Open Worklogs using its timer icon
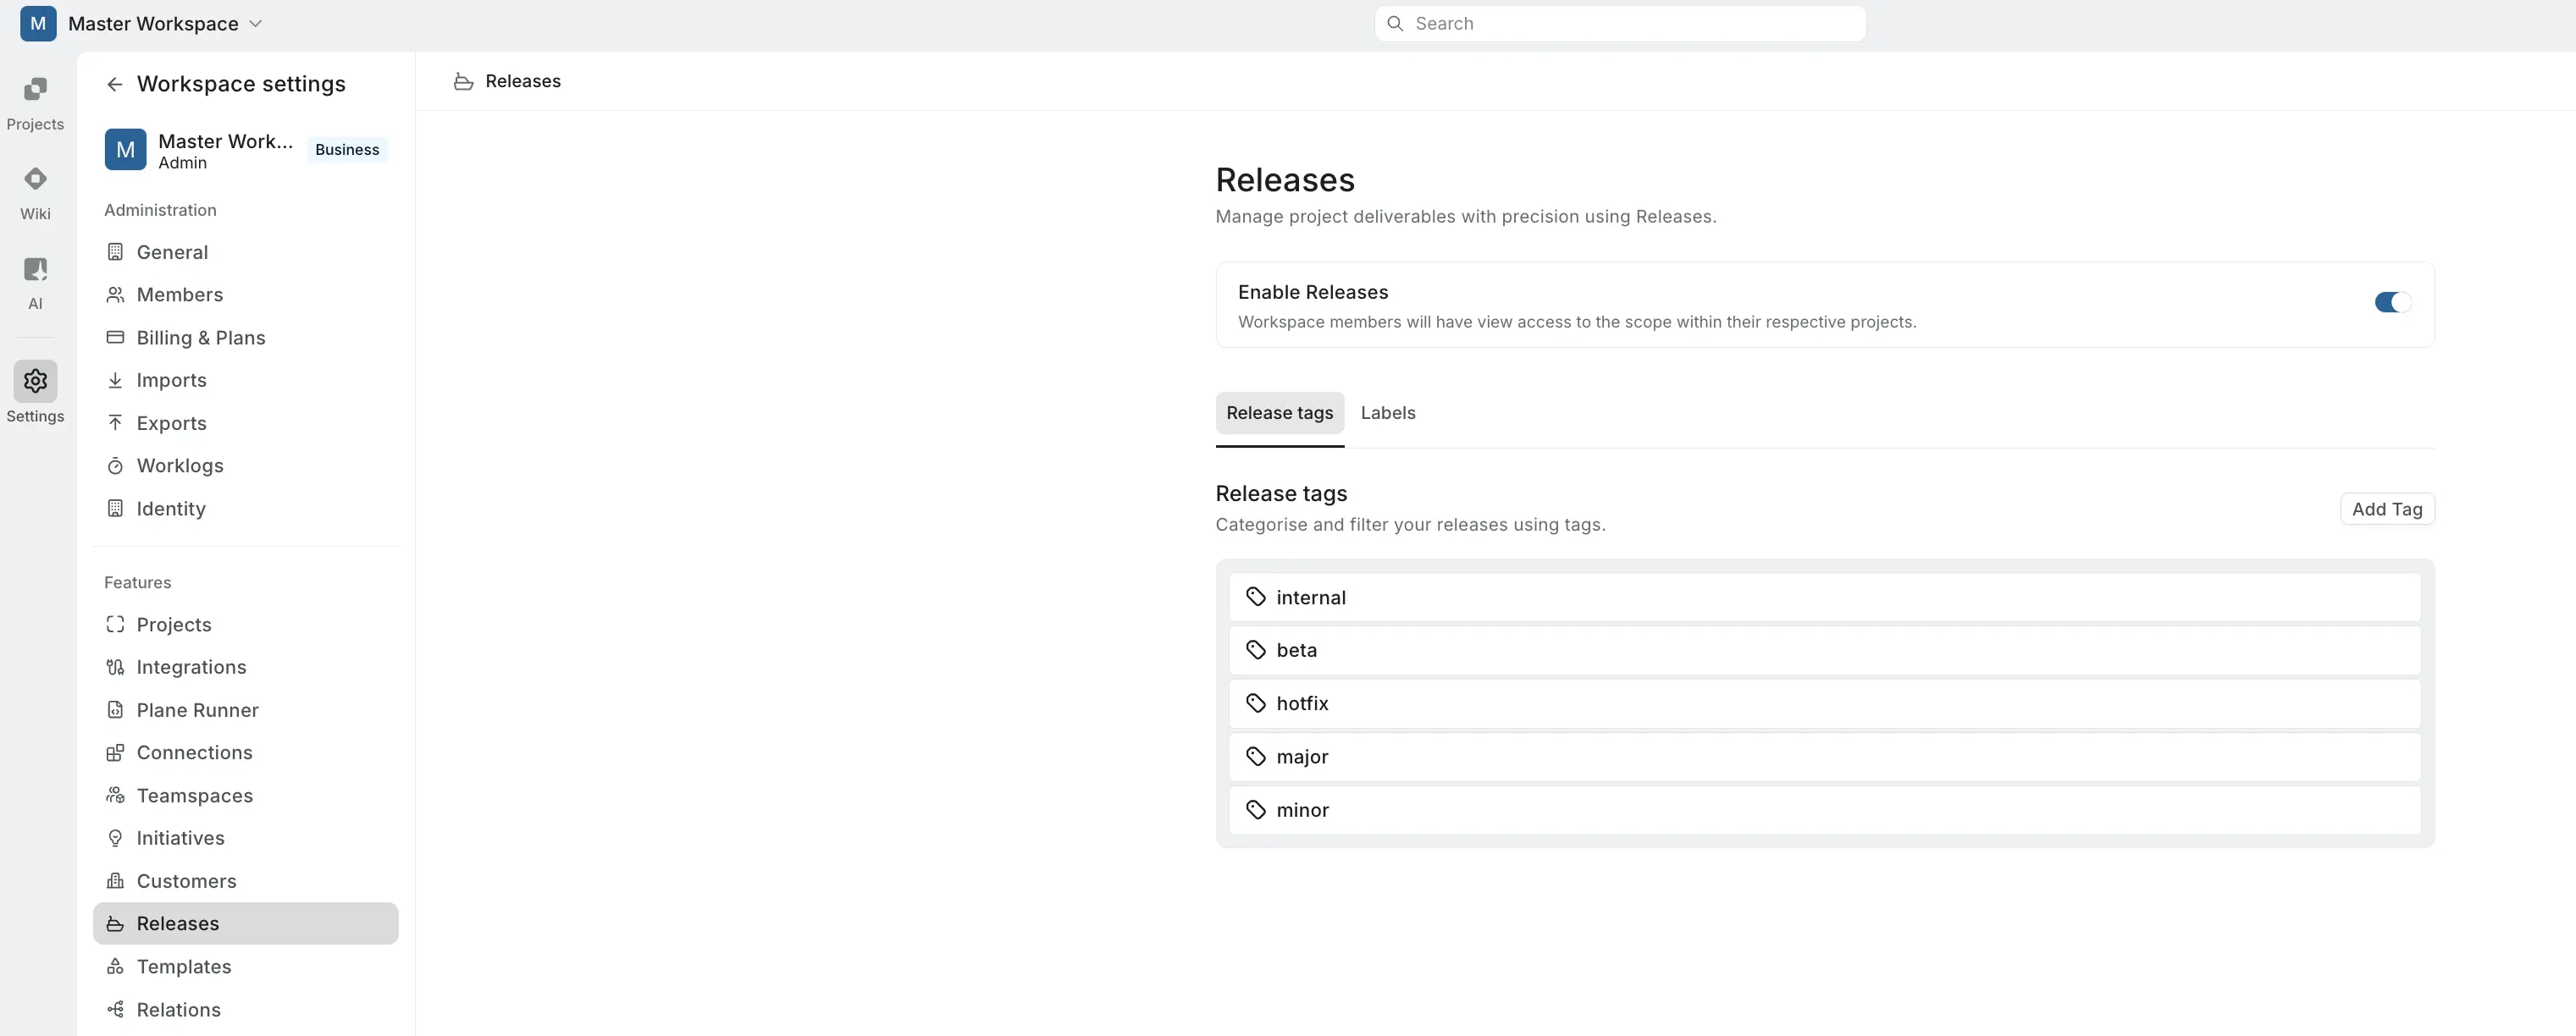This screenshot has height=1036, width=2576. pyautogui.click(x=115, y=466)
